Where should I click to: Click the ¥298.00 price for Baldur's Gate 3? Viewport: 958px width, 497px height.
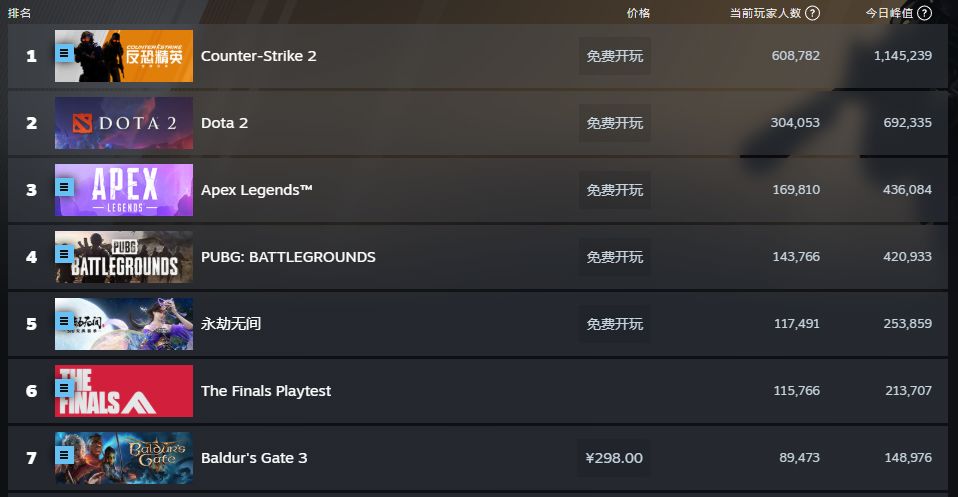[614, 458]
